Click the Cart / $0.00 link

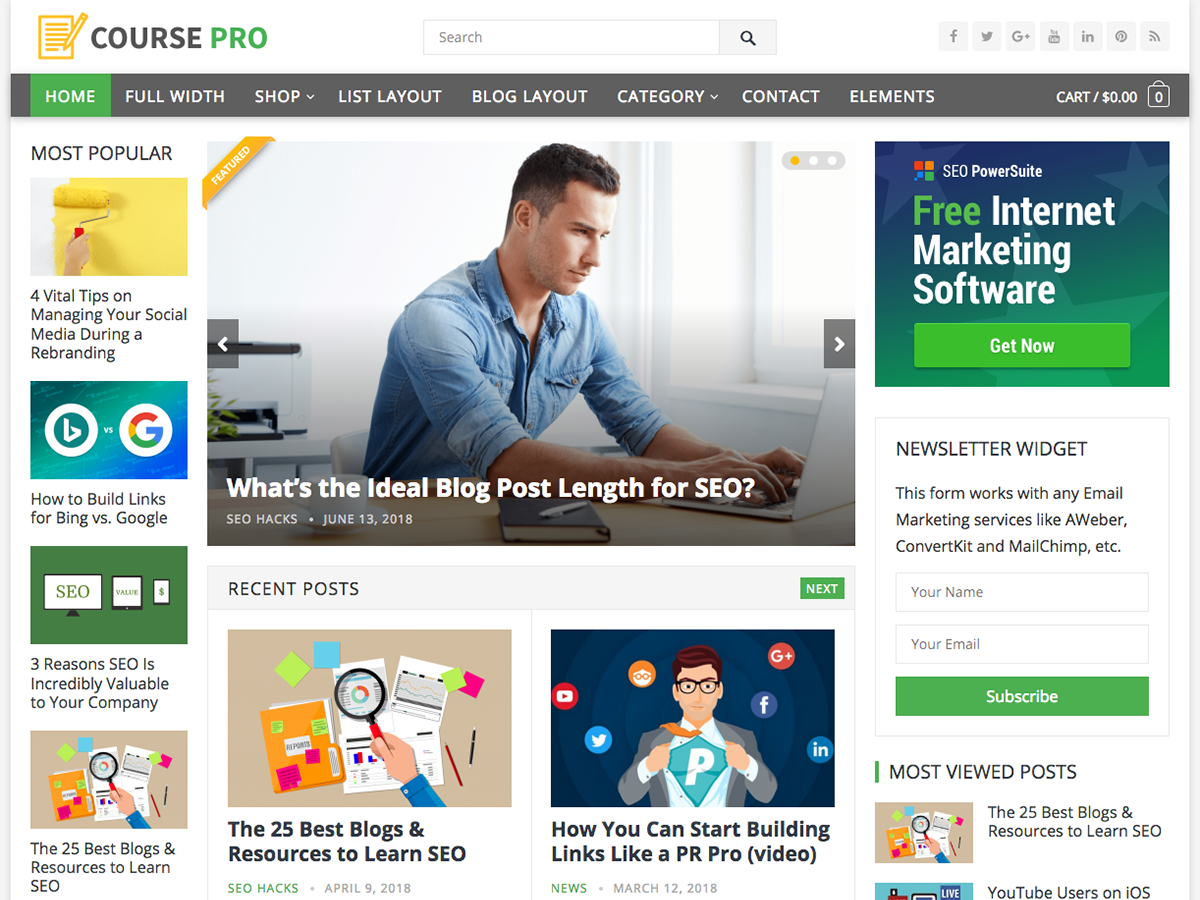(1096, 97)
